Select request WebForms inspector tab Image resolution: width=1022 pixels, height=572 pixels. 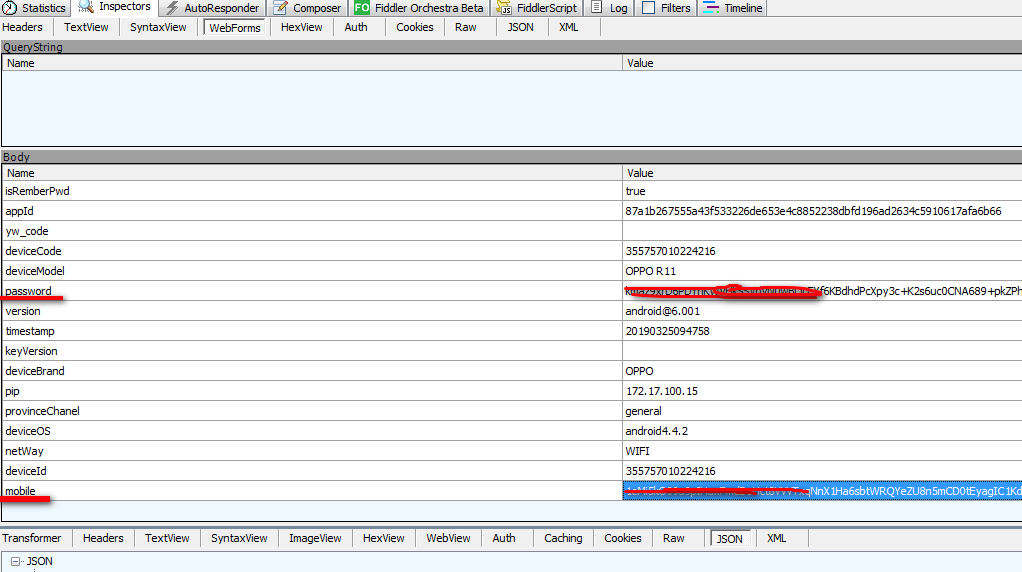[x=235, y=27]
